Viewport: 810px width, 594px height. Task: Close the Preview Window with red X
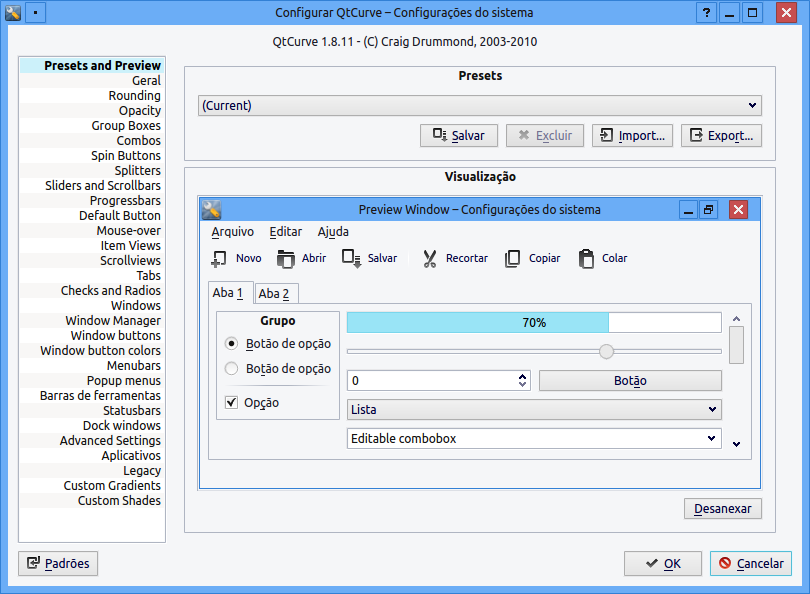[739, 210]
